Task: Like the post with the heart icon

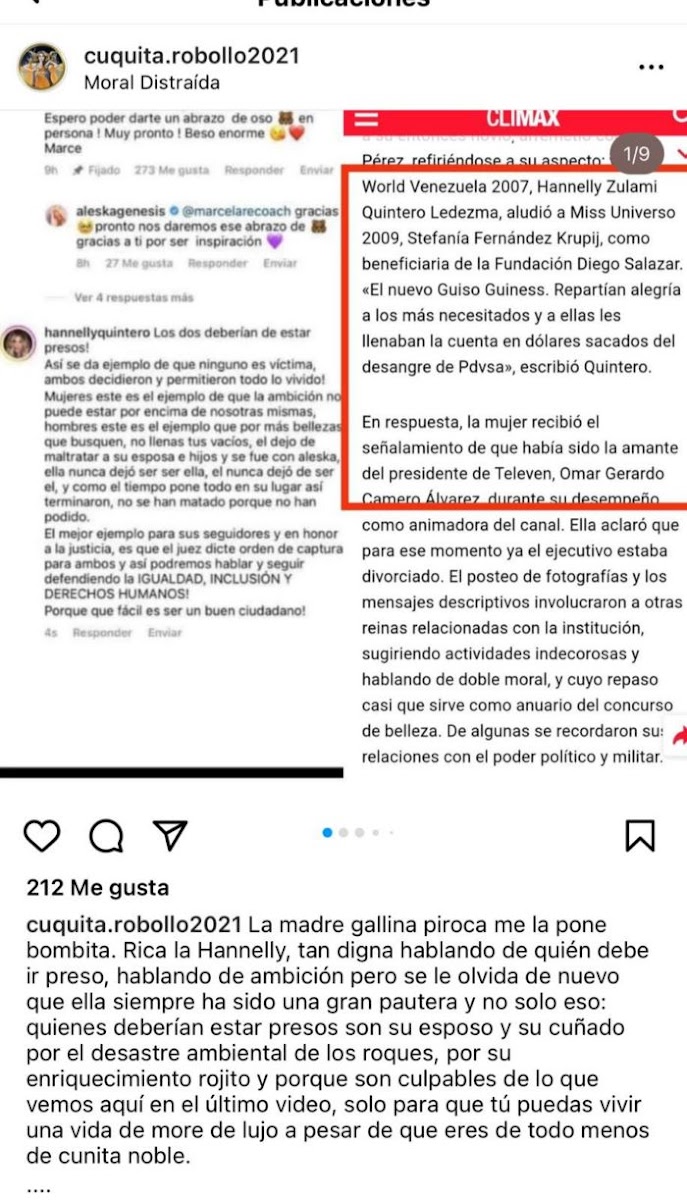Action: pos(42,834)
